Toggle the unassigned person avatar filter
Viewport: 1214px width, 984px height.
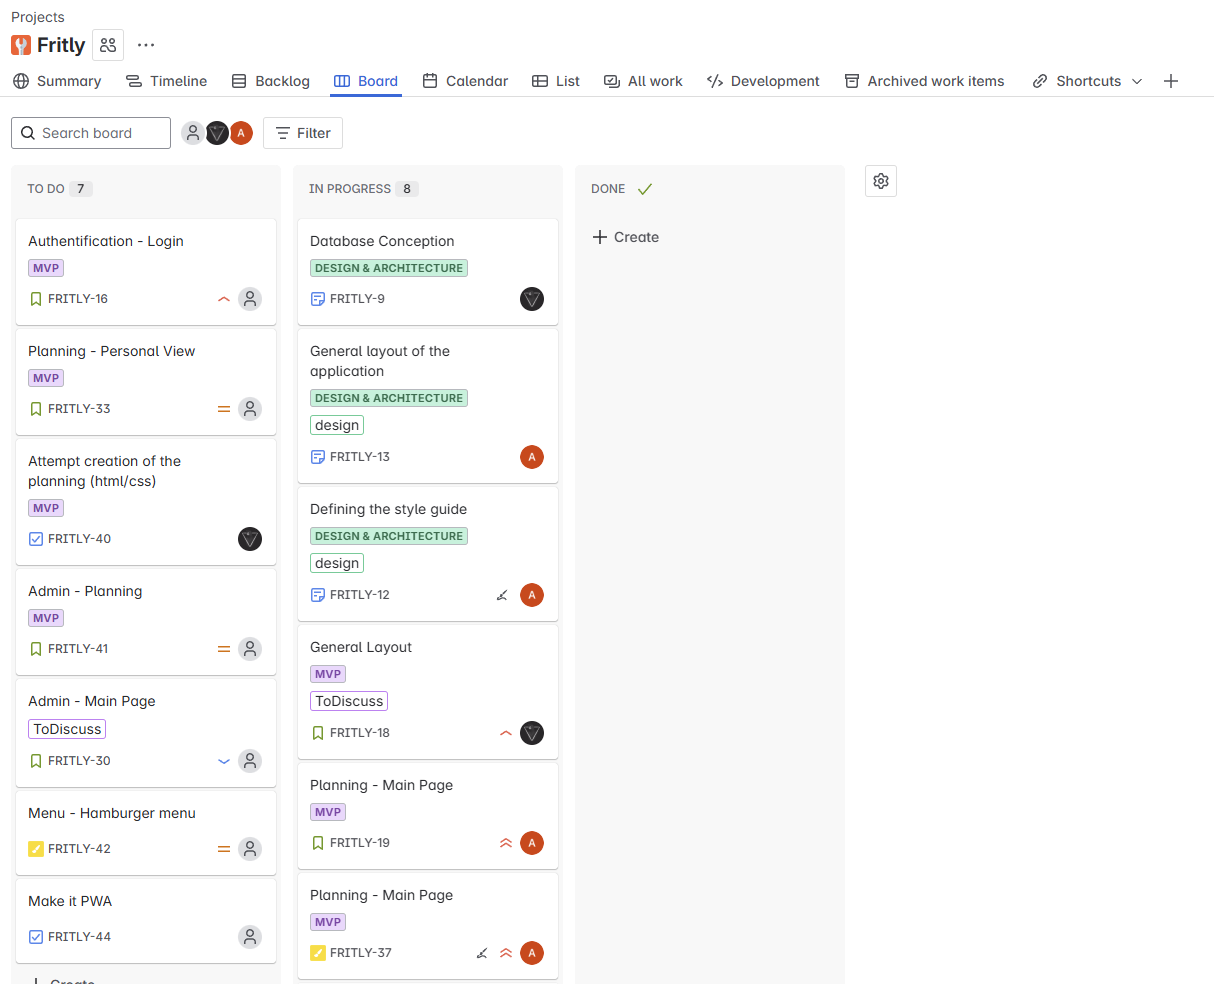click(x=193, y=132)
